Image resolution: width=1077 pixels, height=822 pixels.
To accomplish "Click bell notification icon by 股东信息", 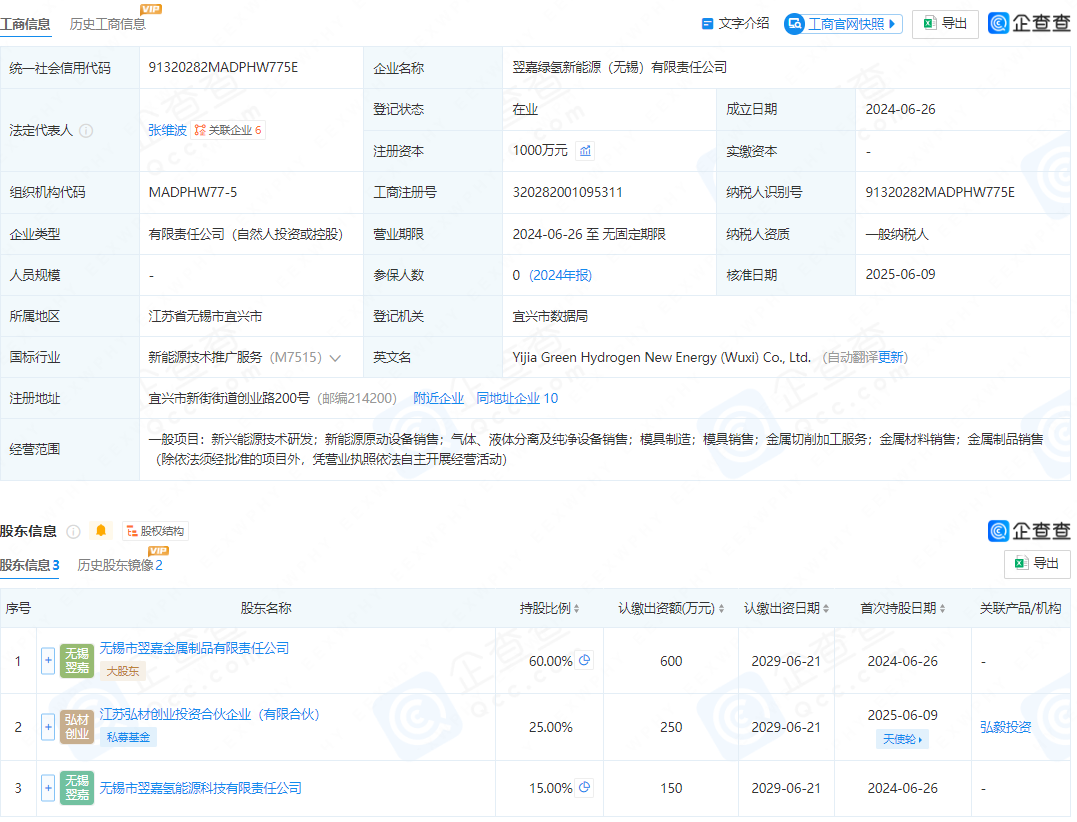I will click(101, 531).
